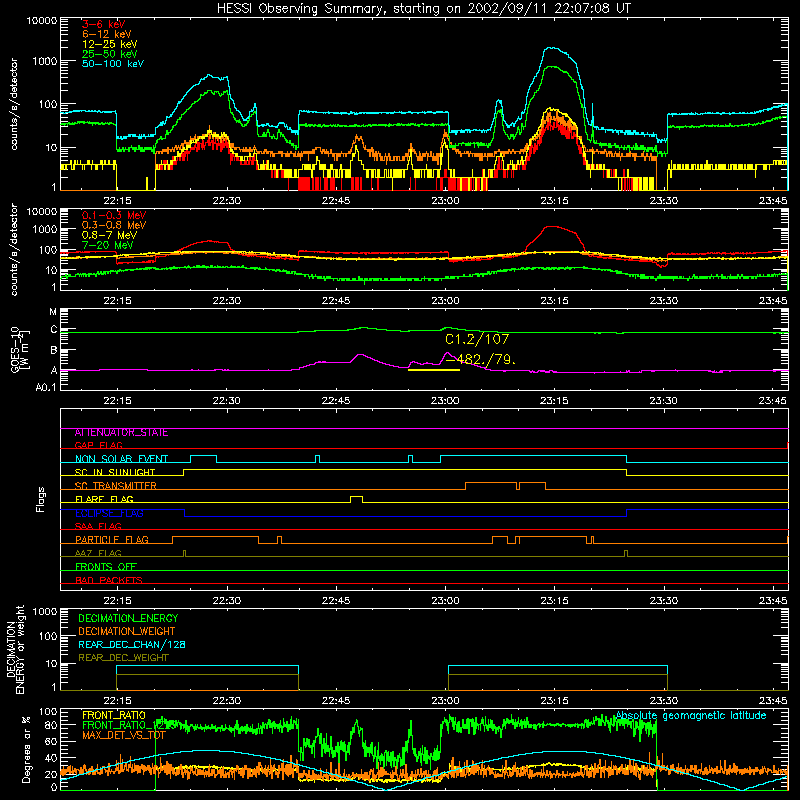This screenshot has height=800, width=800.
Task: Click the NON_SOLAR_EVENT flag label
Action: click(x=121, y=459)
